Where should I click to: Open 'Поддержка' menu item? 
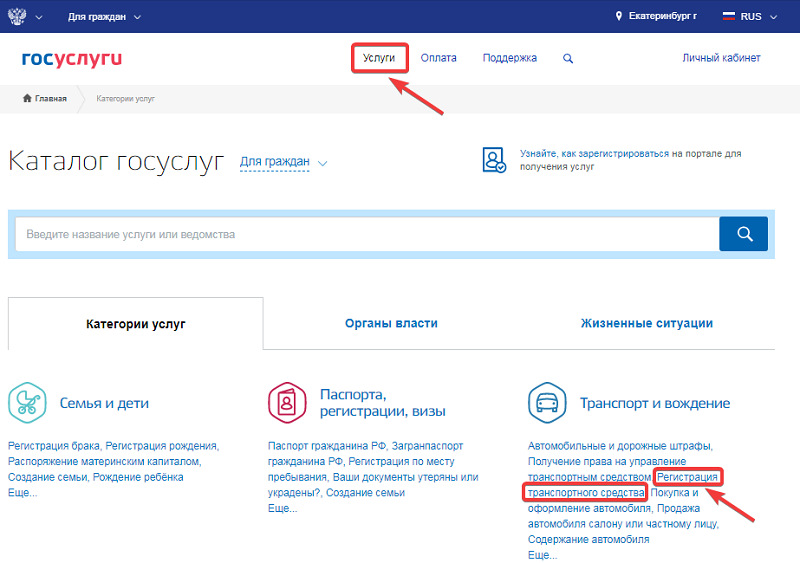(x=510, y=58)
